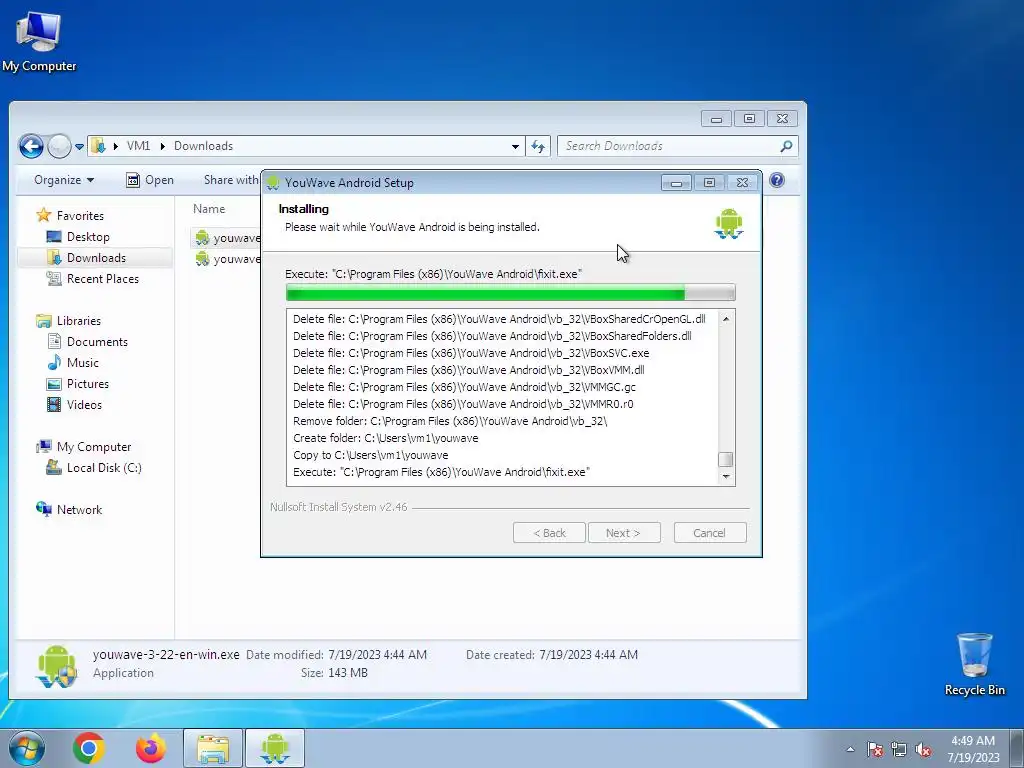The image size is (1024, 768).
Task: Switch to Windows Explorer taskbar button
Action: [213, 748]
